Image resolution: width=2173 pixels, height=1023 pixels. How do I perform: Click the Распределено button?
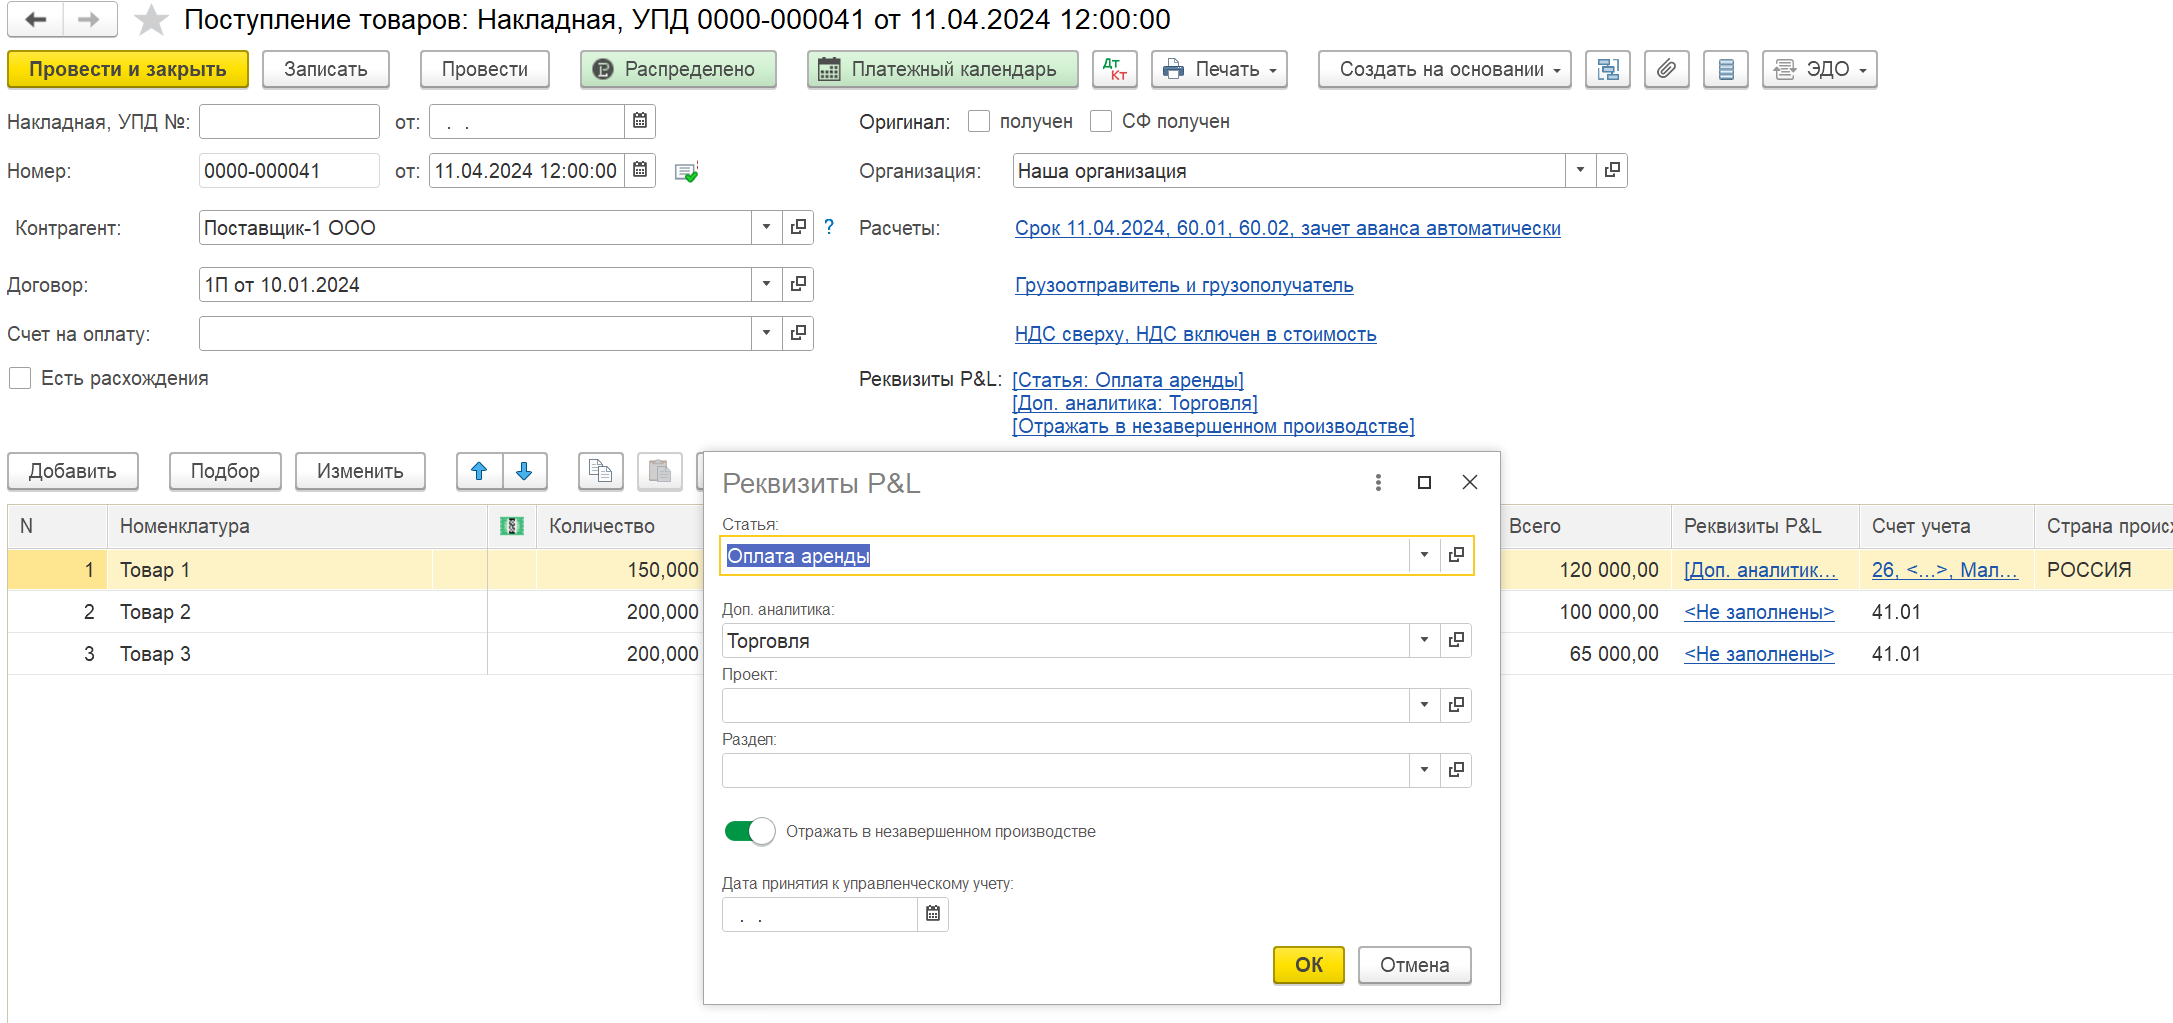tap(678, 69)
